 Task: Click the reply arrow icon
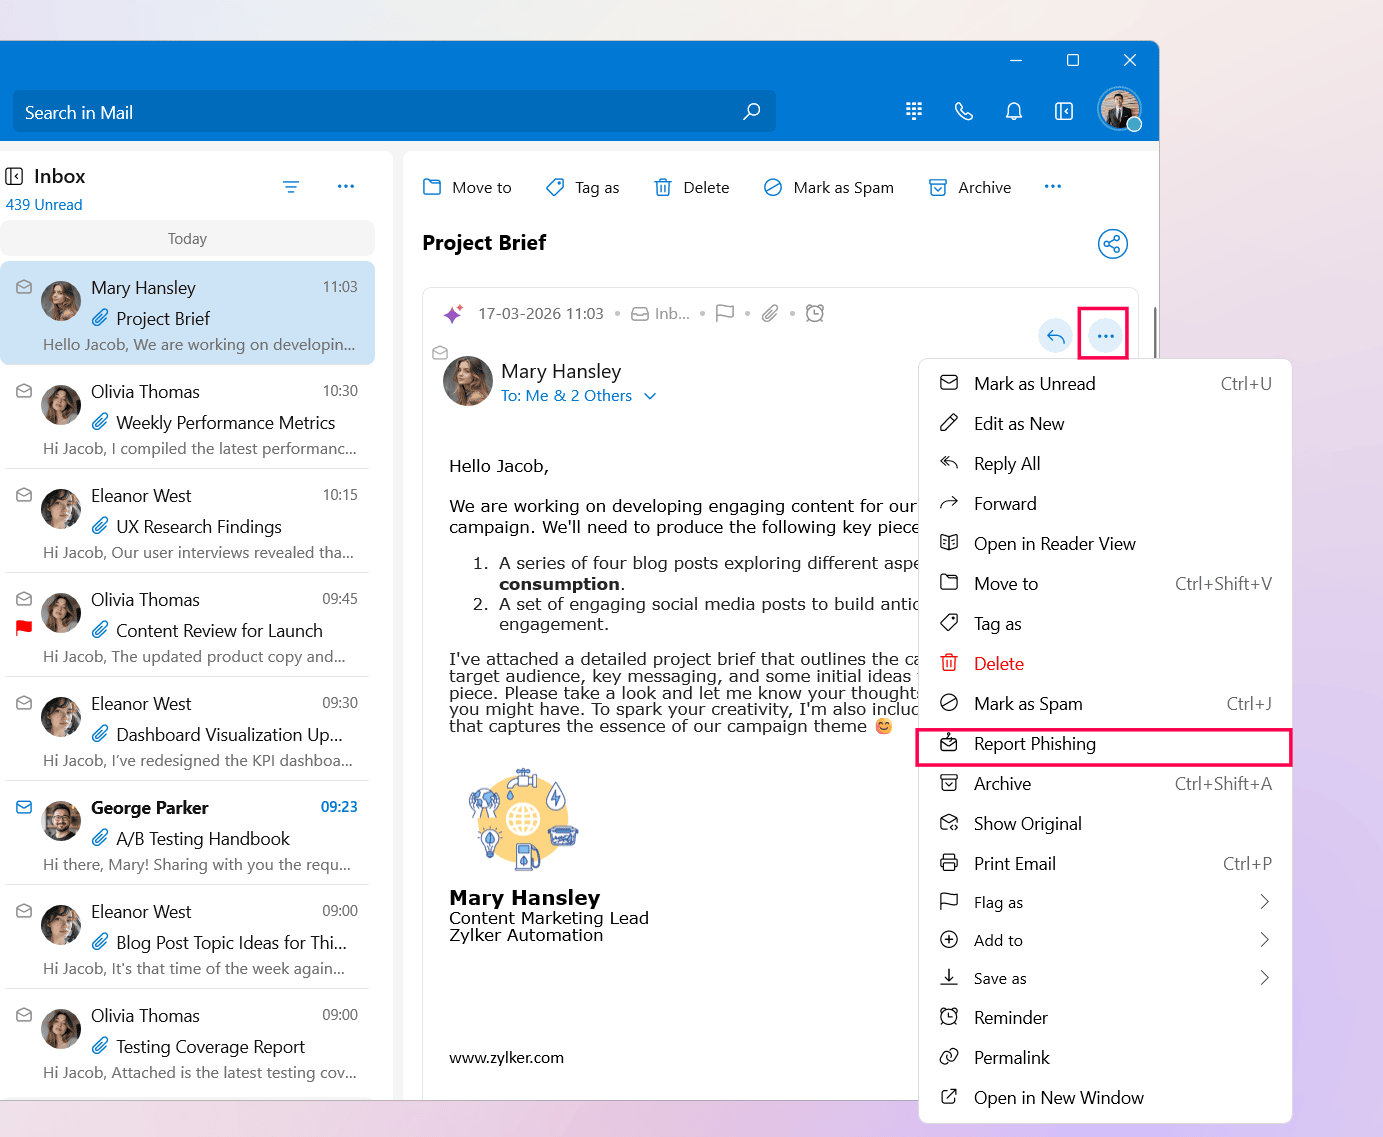[1055, 336]
